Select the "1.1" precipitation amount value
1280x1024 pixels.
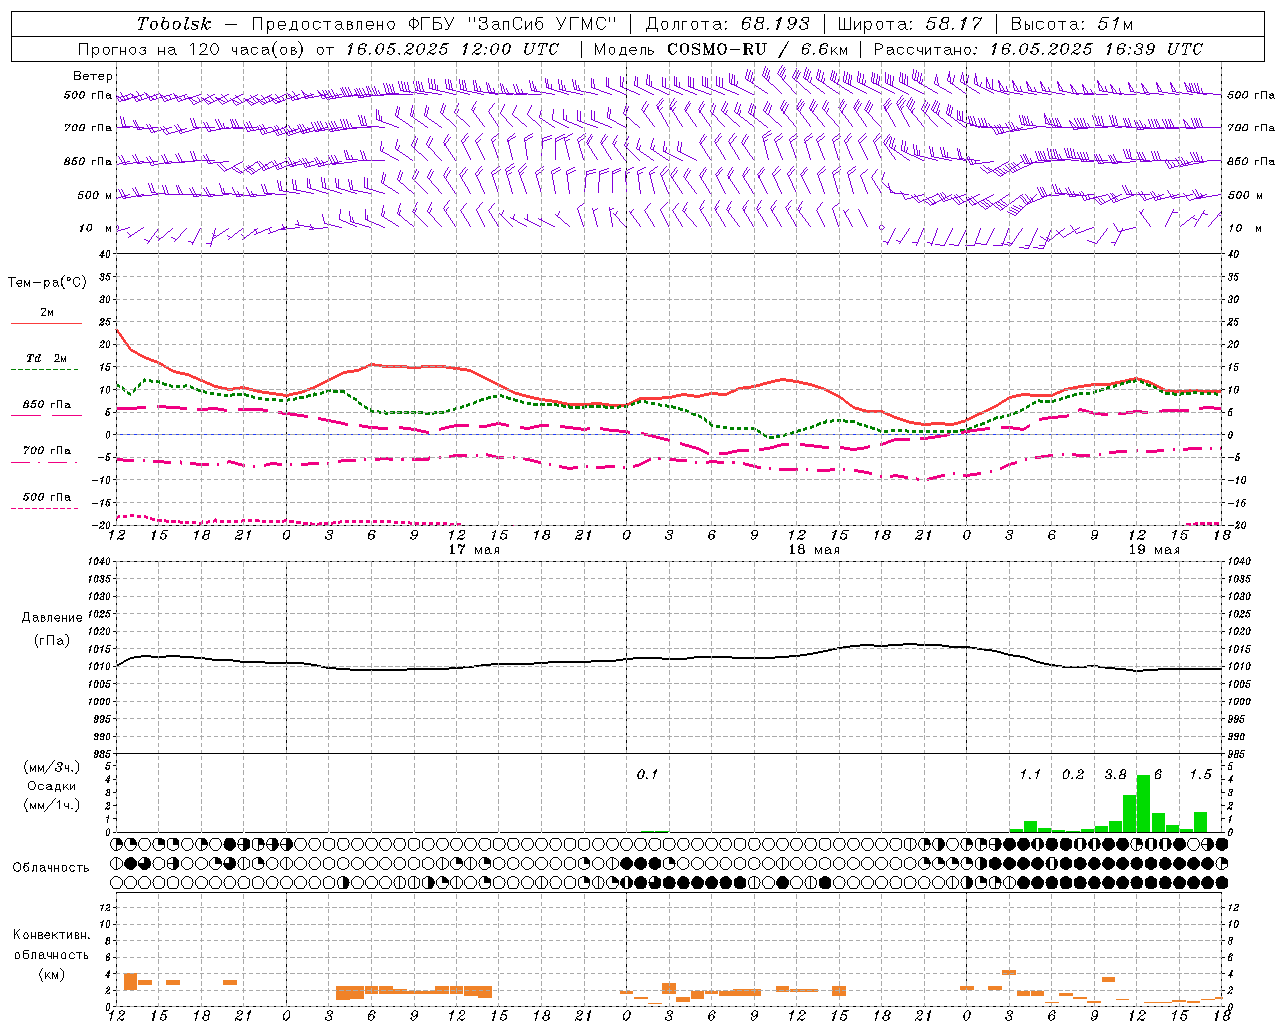(1030, 775)
